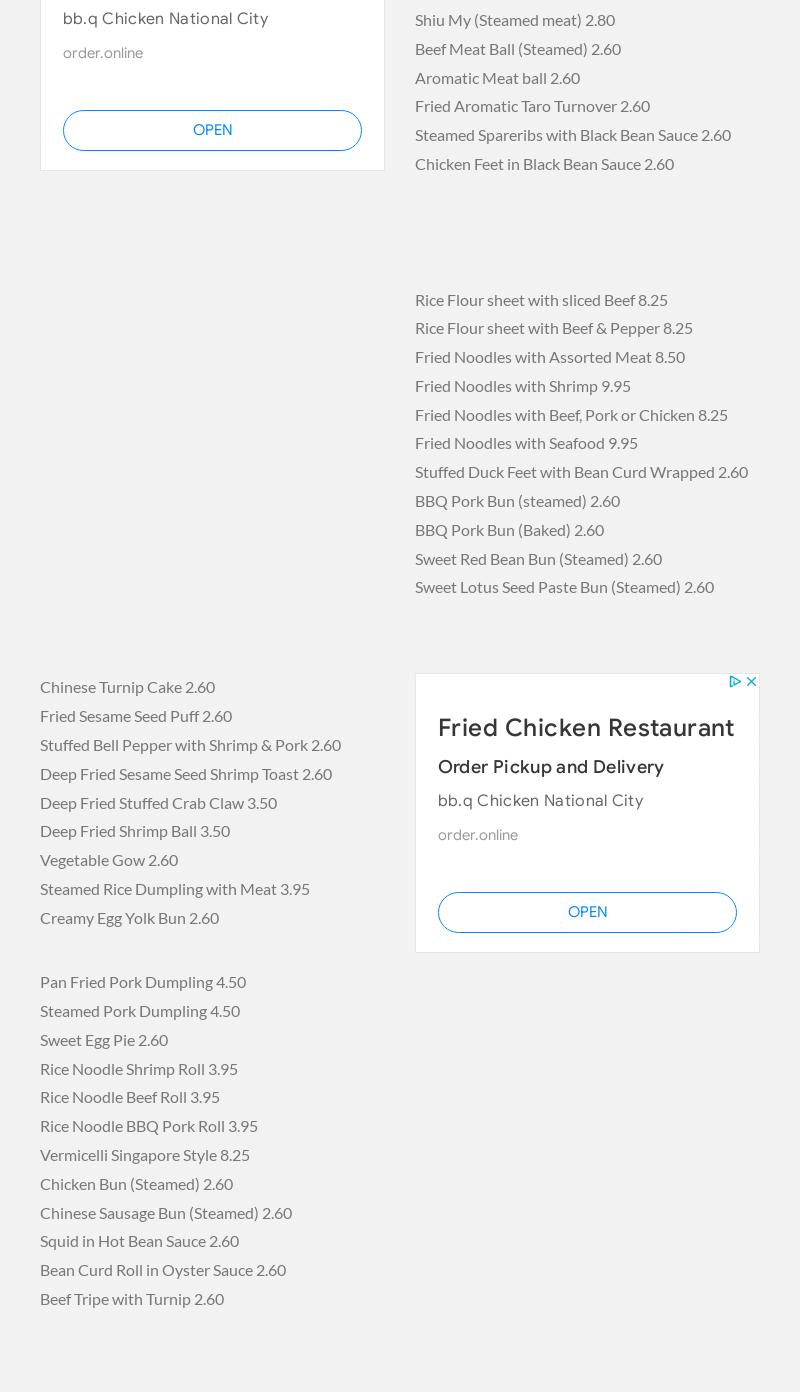Click bb.q Chicken National City in the upper ad
800x1392 pixels.
coord(165,19)
